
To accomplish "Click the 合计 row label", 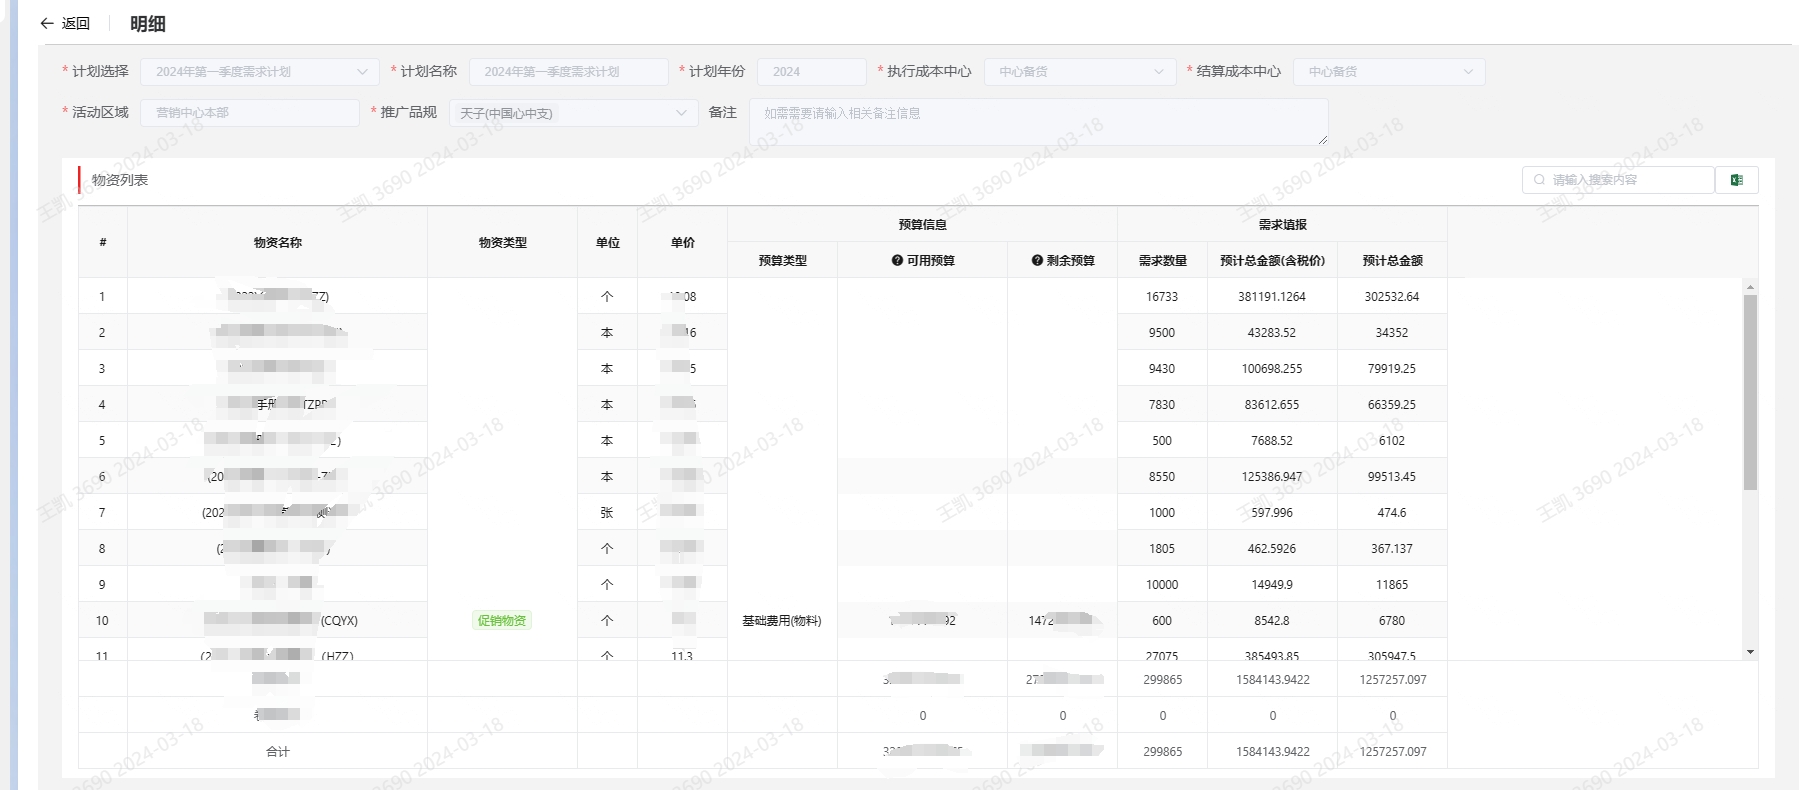I will 278,752.
